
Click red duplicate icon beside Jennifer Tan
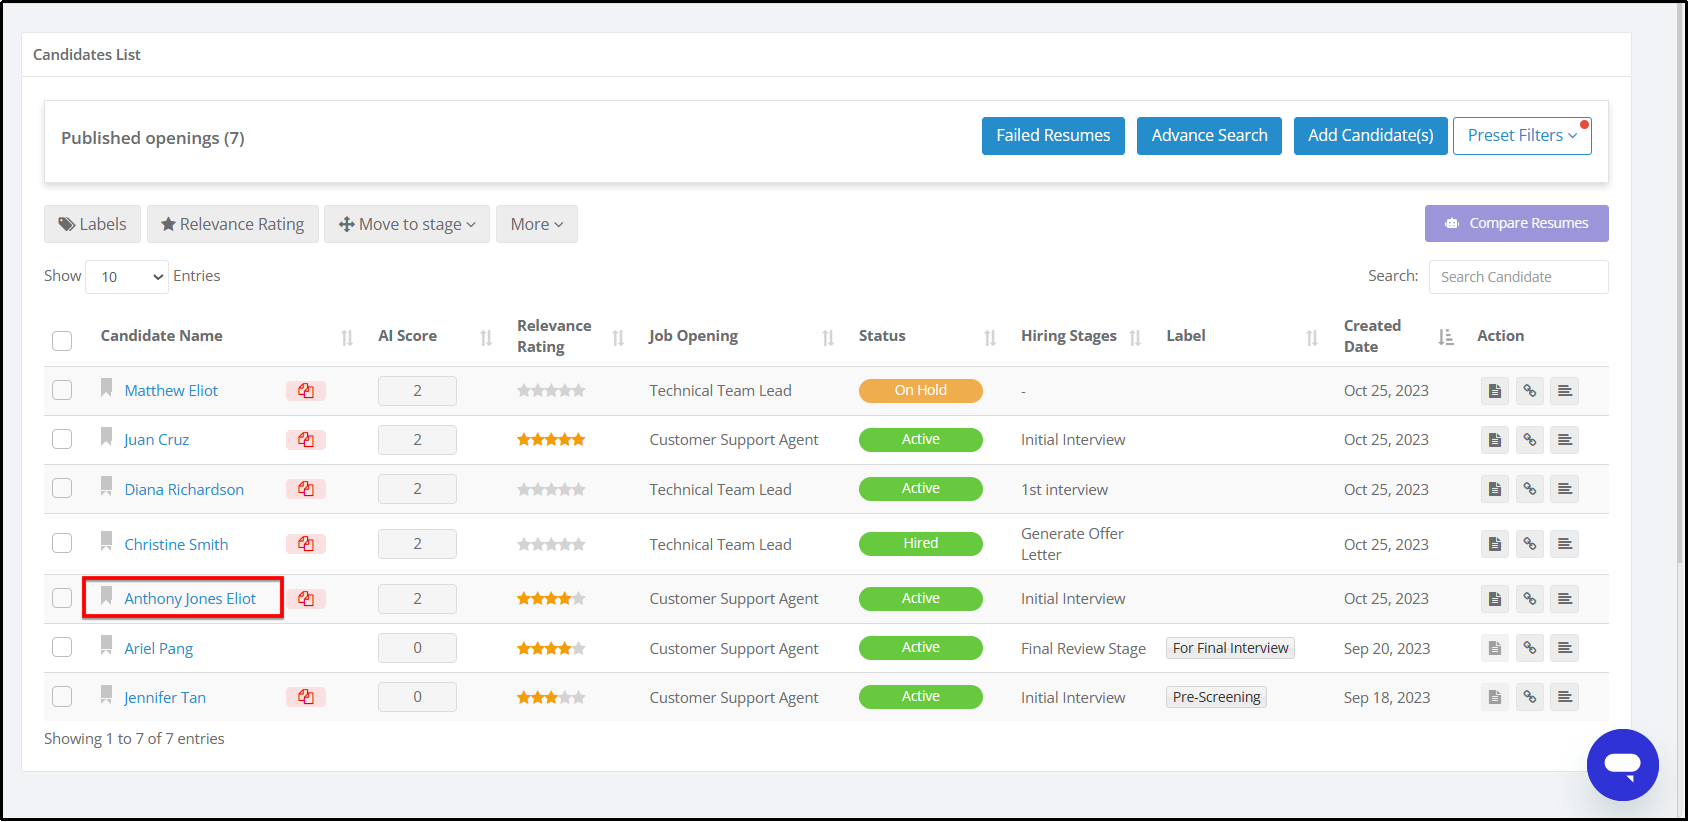click(306, 697)
